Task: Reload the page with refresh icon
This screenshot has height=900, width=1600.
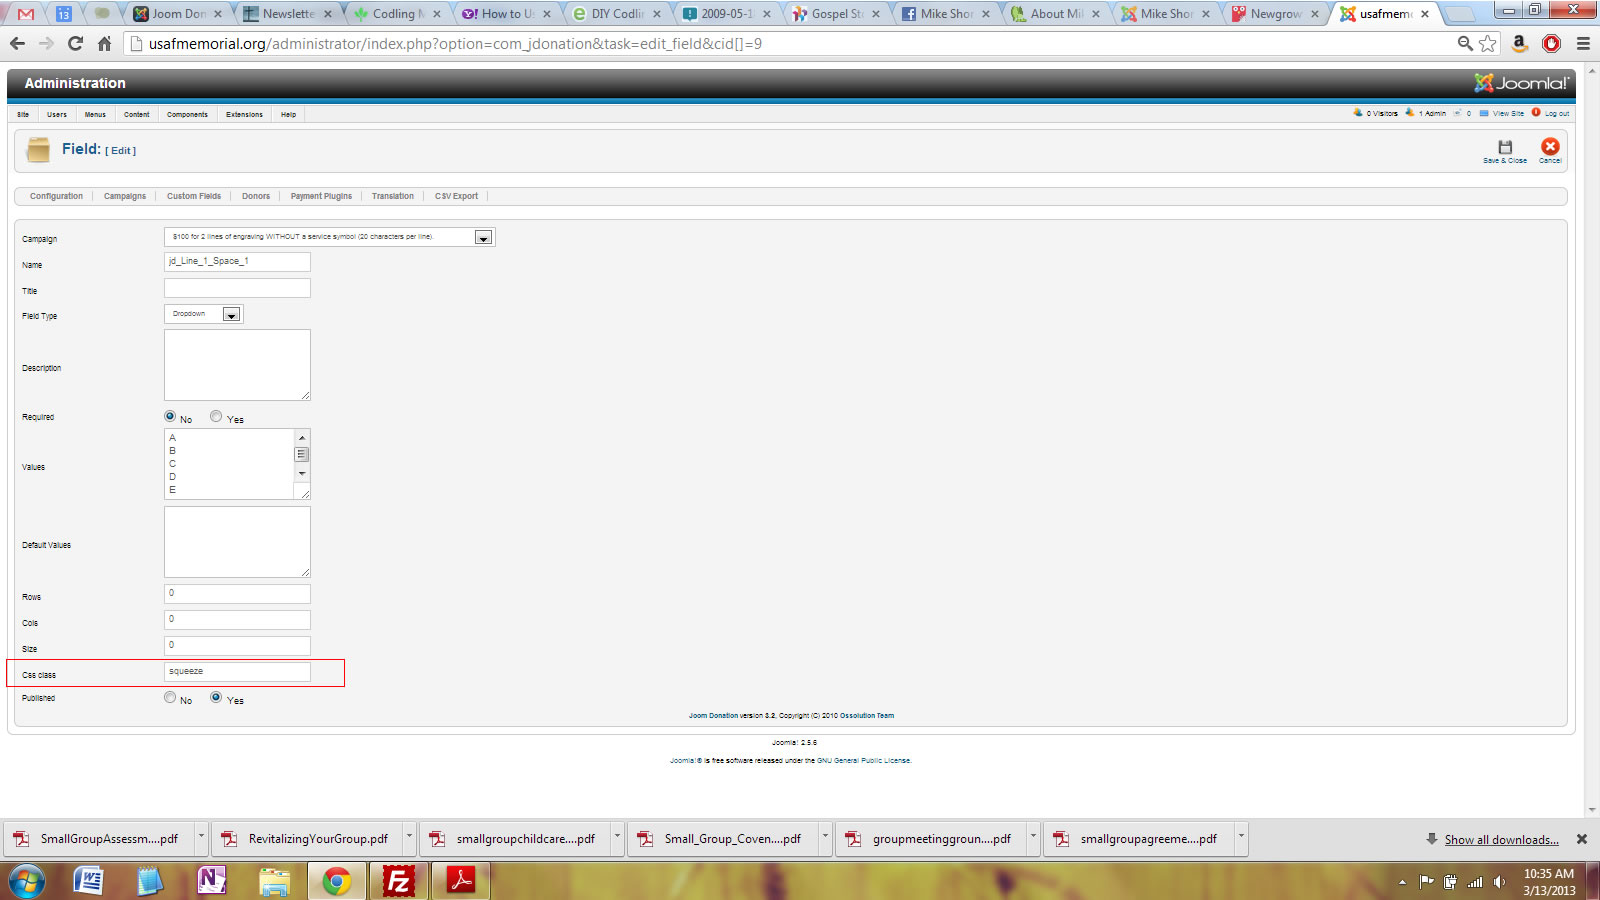Action: coord(75,43)
